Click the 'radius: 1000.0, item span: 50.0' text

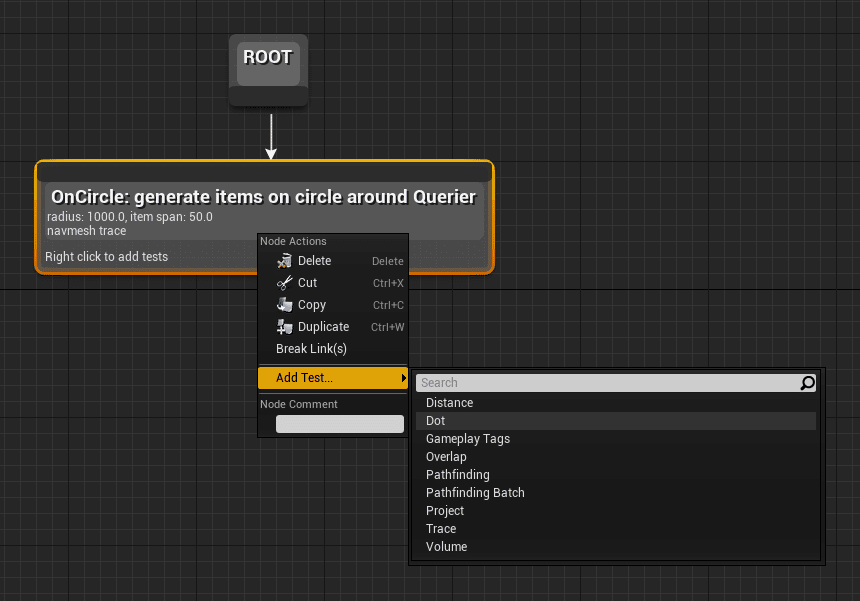coord(129,217)
